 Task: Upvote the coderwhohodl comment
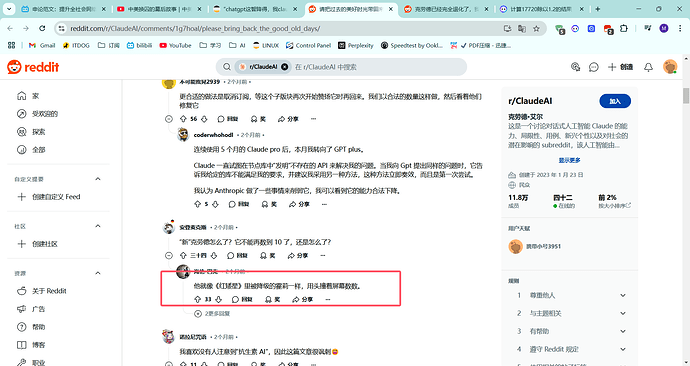198,204
